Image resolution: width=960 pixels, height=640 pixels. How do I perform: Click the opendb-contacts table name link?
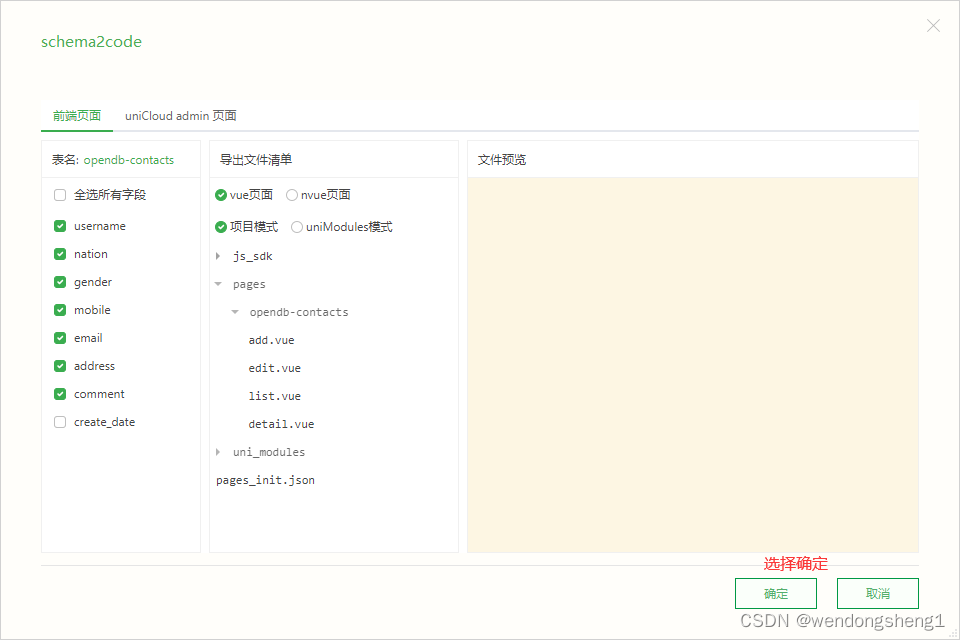129,160
